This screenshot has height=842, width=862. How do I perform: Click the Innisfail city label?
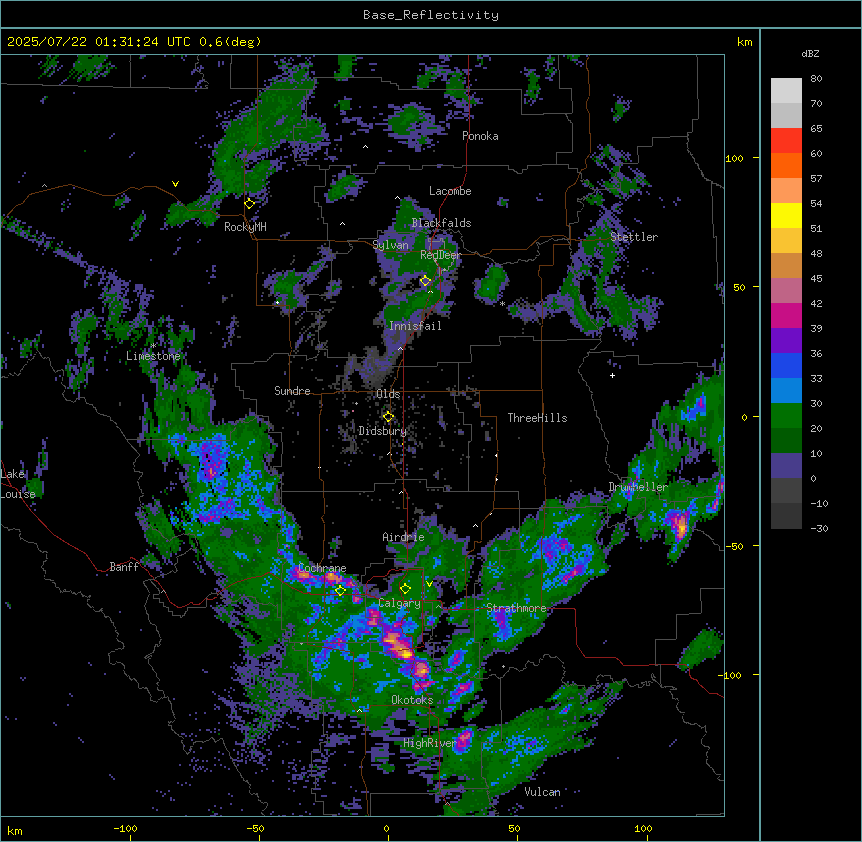click(x=415, y=326)
